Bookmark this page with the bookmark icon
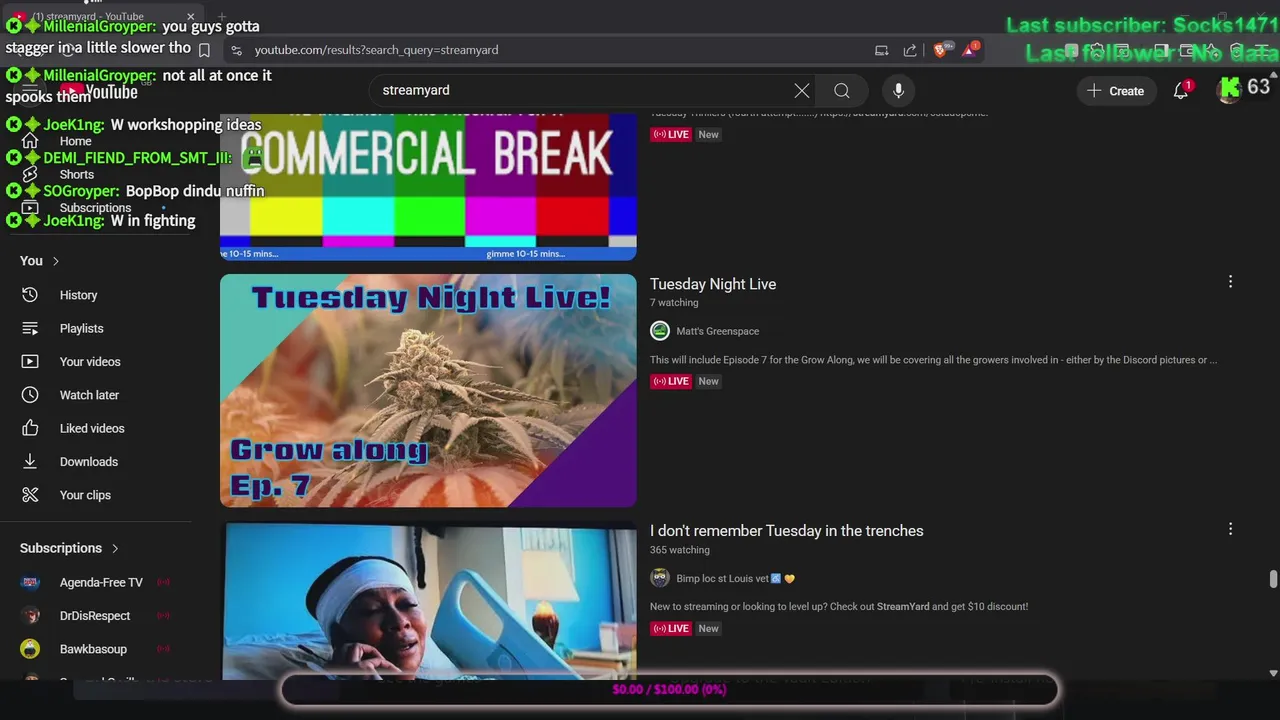 point(204,50)
